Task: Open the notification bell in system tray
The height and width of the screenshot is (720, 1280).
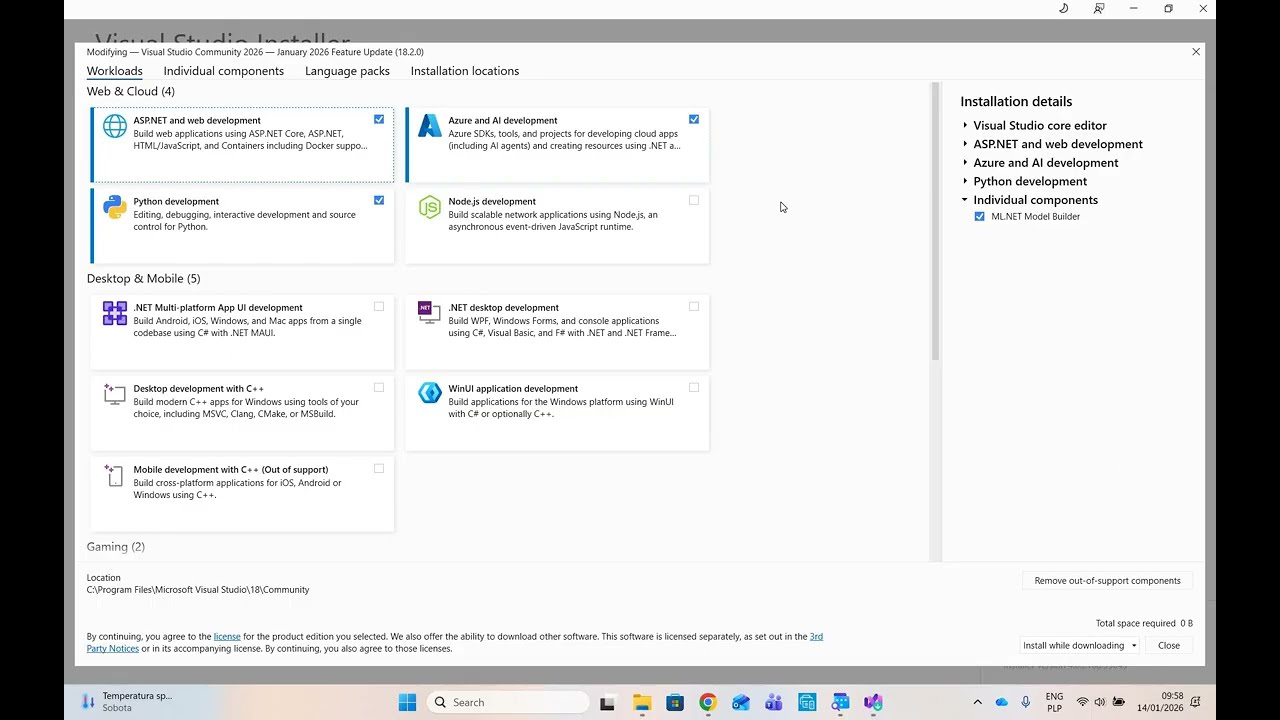Action: coord(1195,702)
